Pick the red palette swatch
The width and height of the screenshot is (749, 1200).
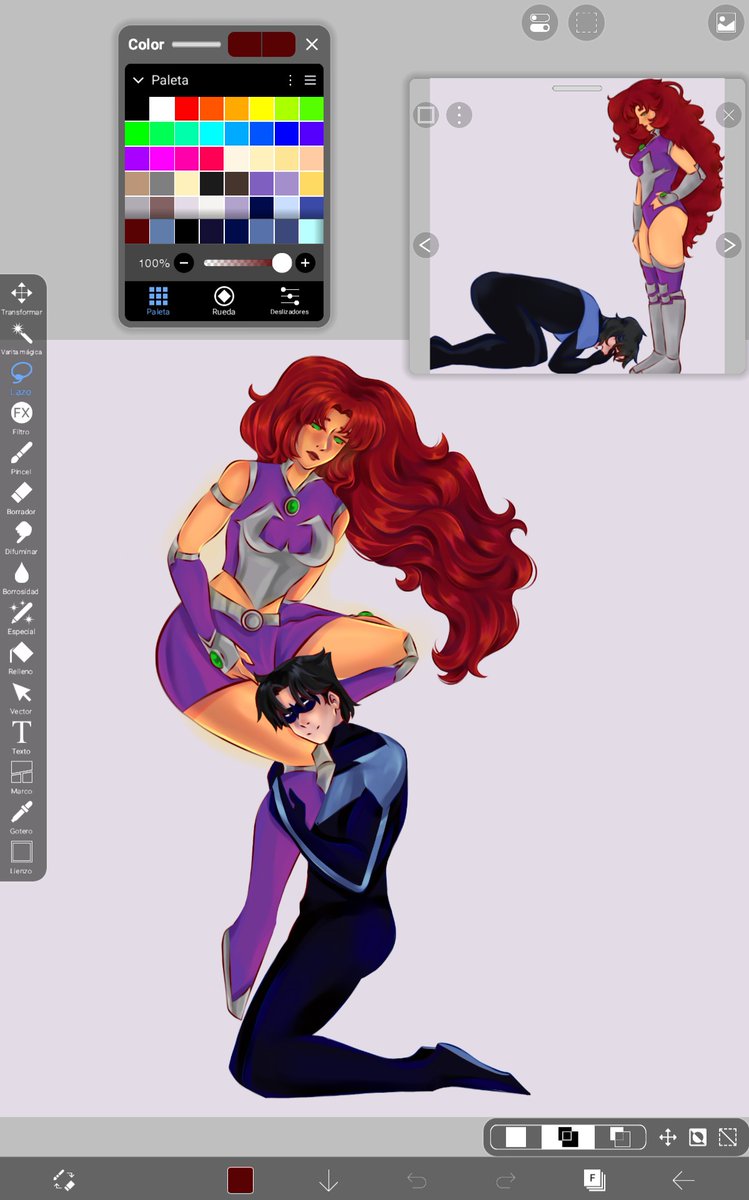(x=187, y=108)
